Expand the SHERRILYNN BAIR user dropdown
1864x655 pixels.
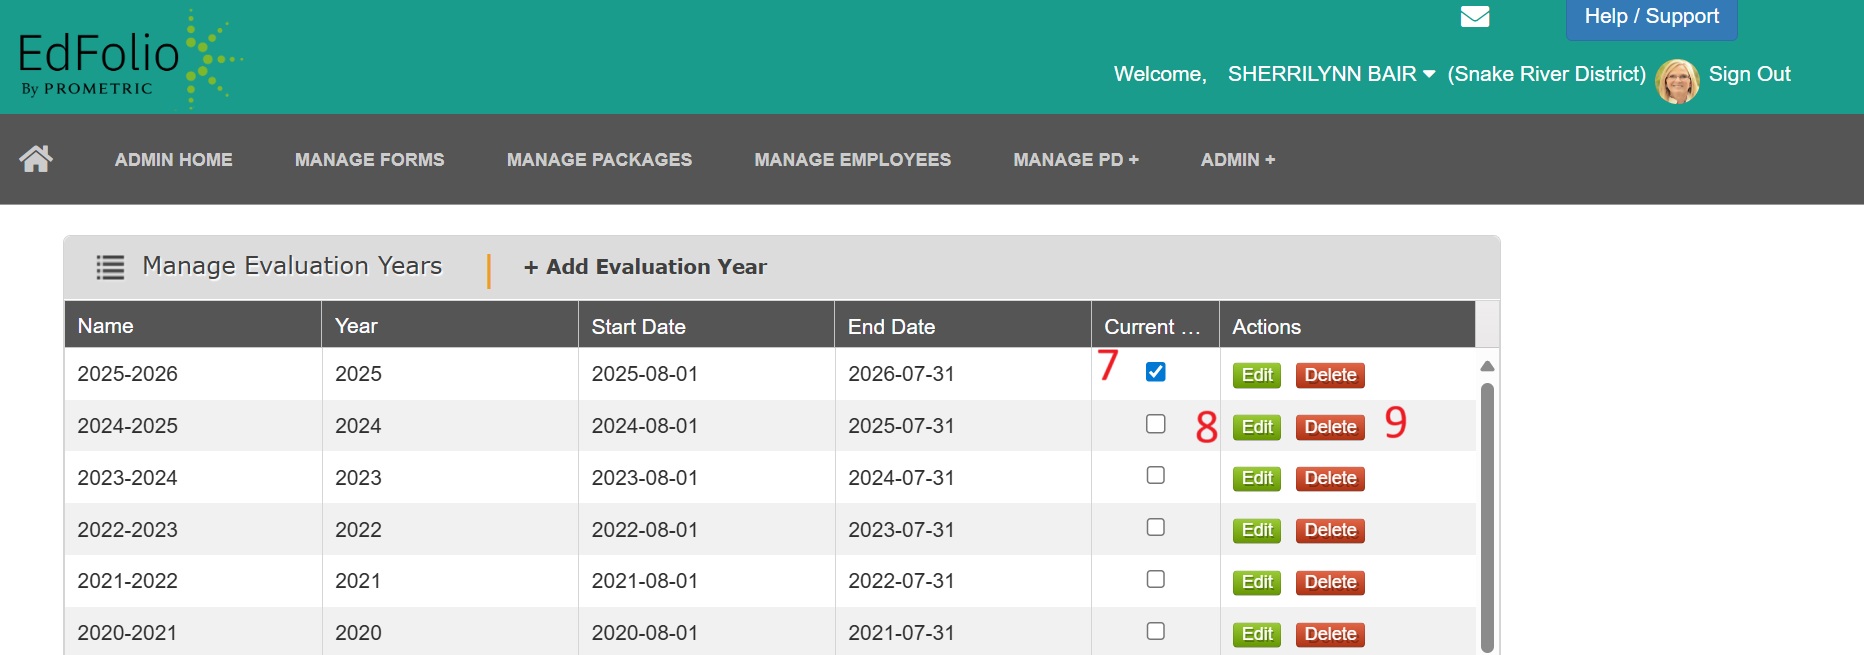[x=1331, y=74]
